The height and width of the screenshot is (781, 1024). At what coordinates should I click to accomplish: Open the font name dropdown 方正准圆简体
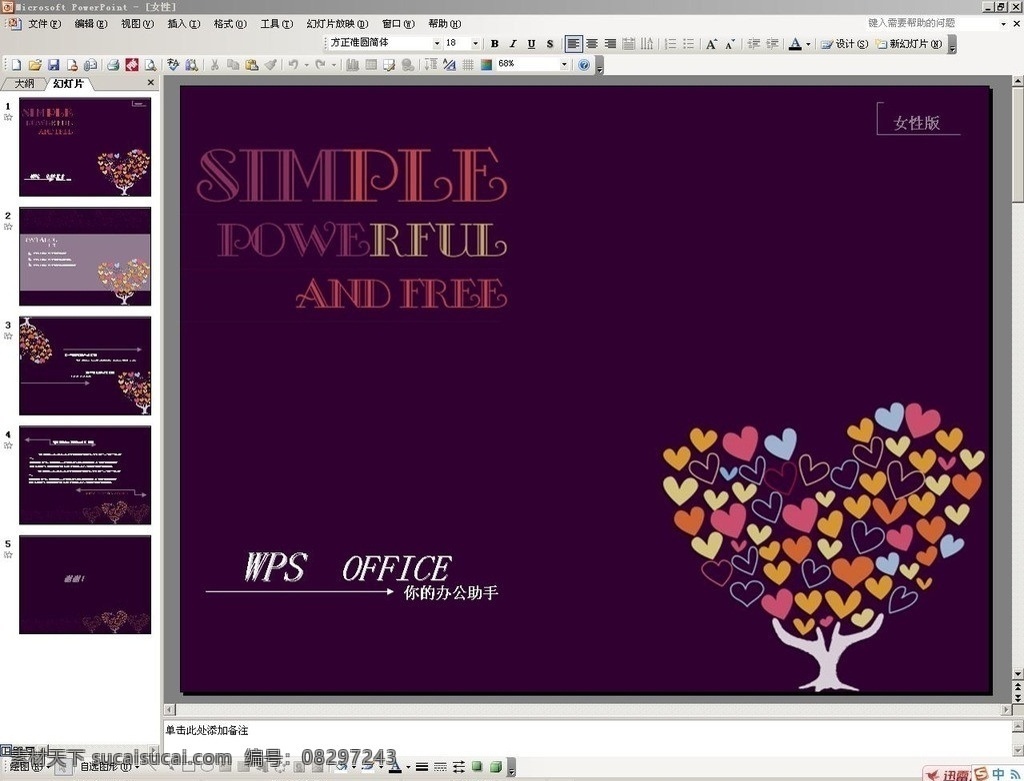(437, 44)
